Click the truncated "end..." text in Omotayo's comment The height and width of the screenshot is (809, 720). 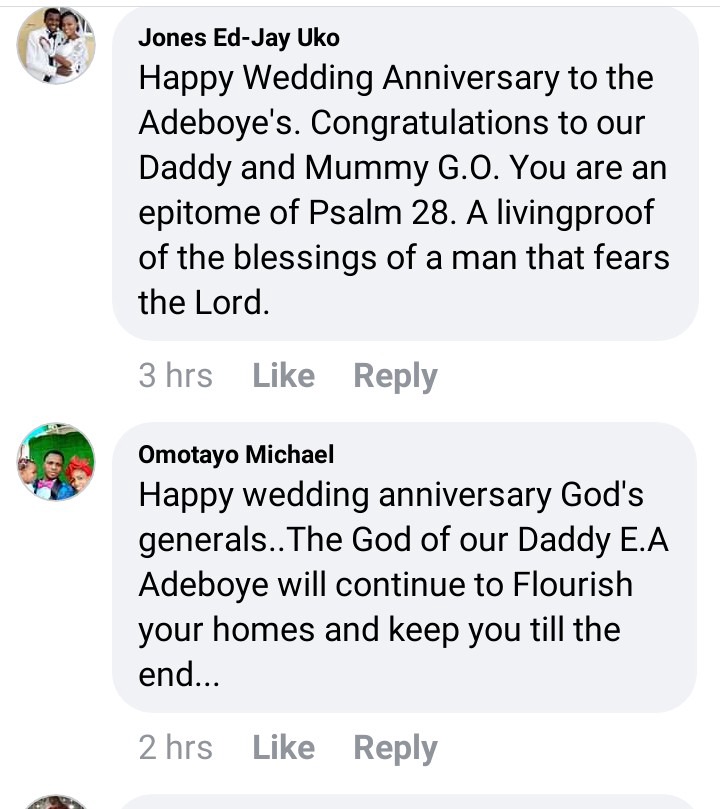pos(178,675)
